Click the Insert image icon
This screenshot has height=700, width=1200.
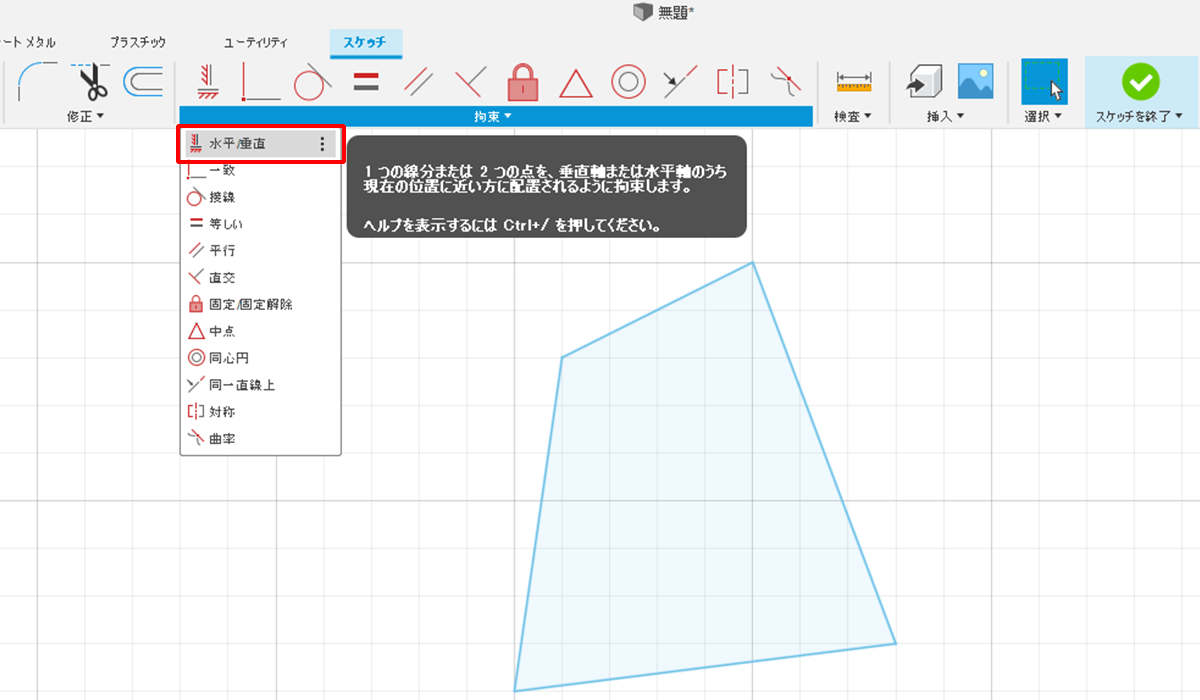975,82
